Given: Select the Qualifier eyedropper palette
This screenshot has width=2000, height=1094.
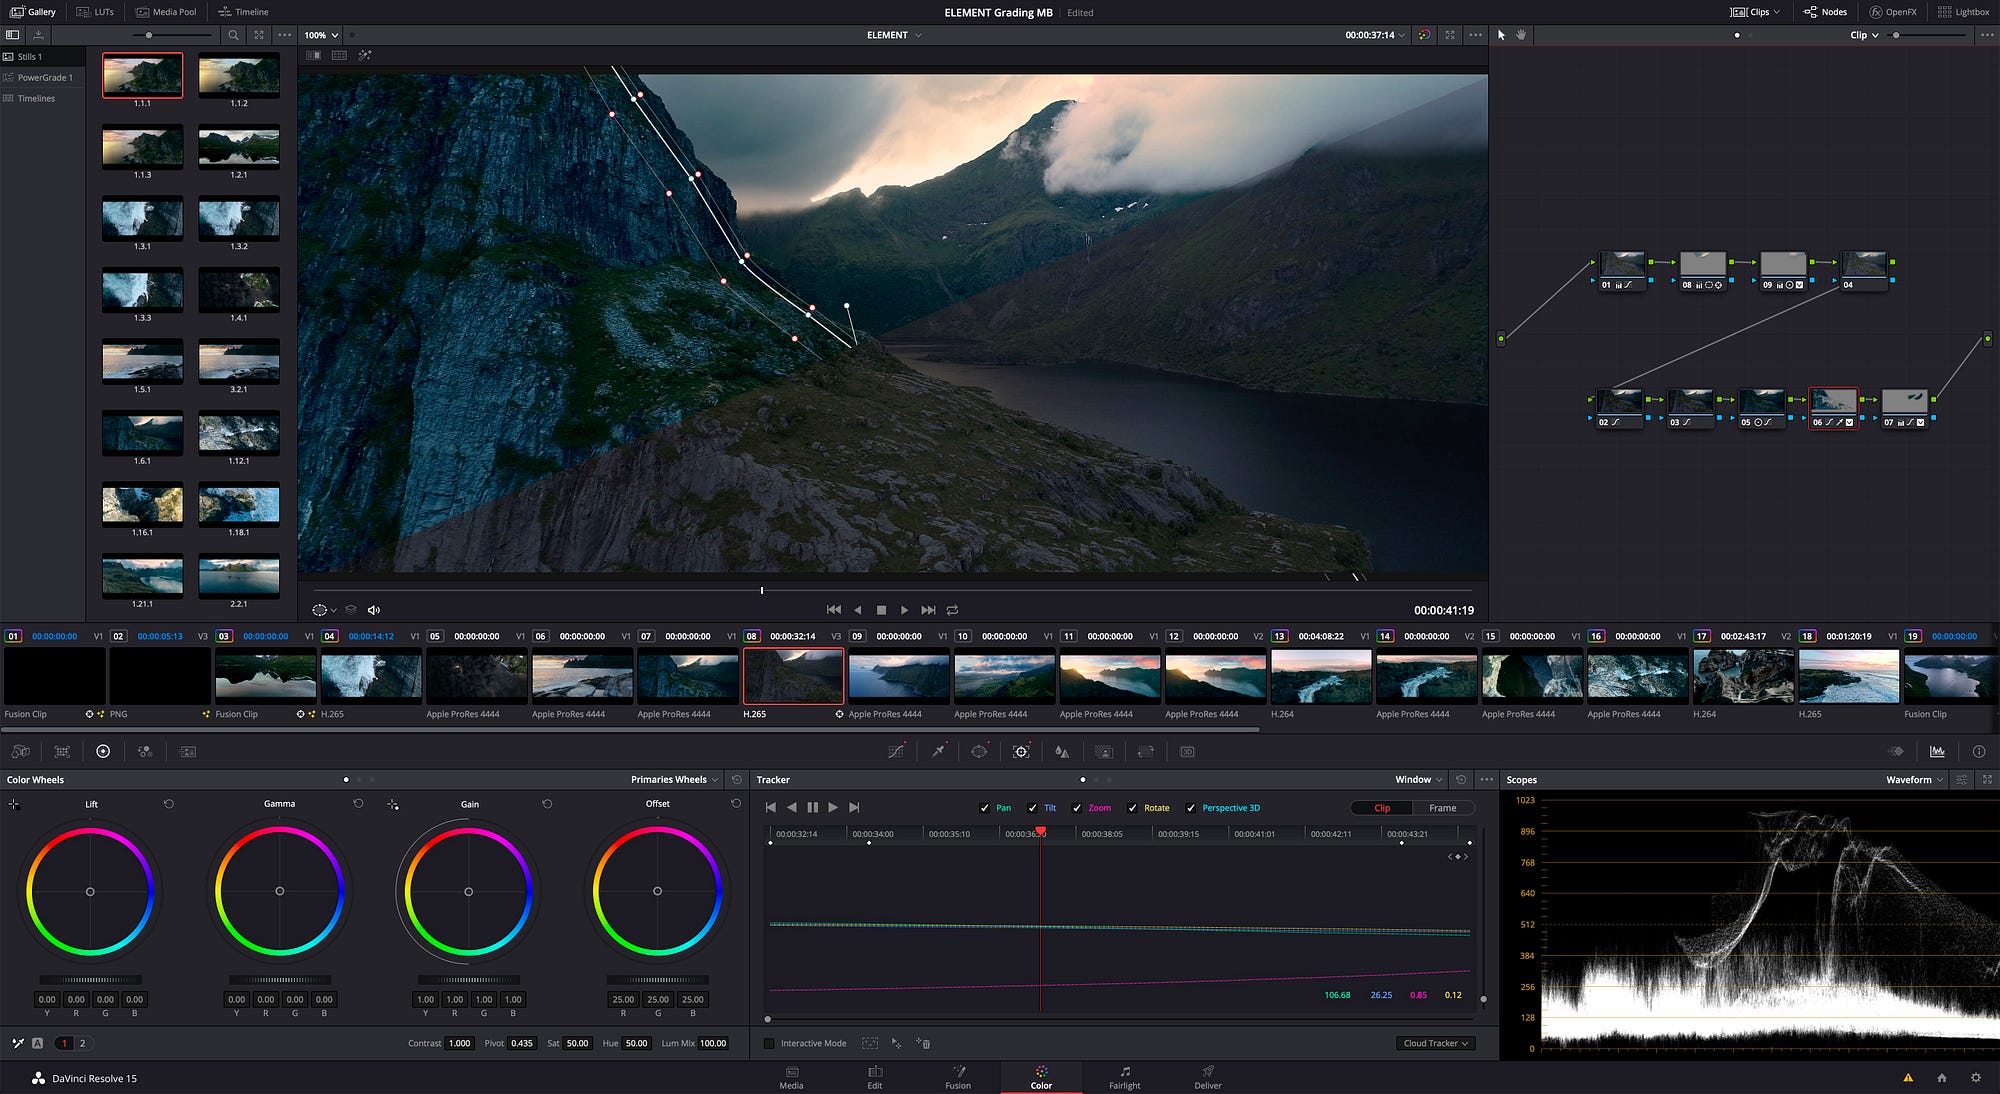Looking at the screenshot, I should pyautogui.click(x=938, y=751).
